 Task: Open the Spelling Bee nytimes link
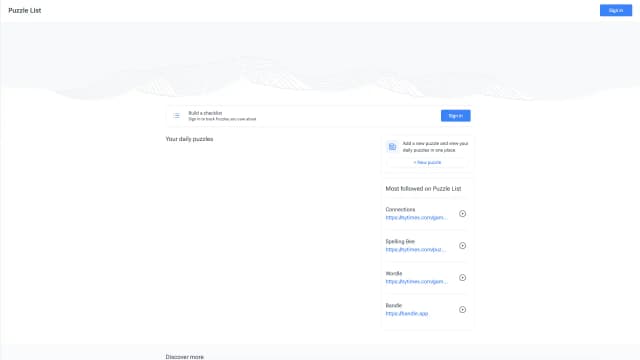416,249
